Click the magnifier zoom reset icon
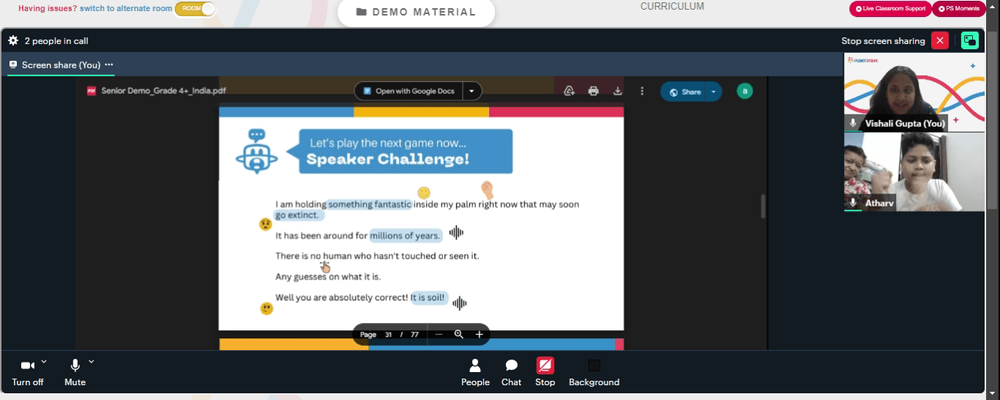This screenshot has height=400, width=1000. point(459,334)
